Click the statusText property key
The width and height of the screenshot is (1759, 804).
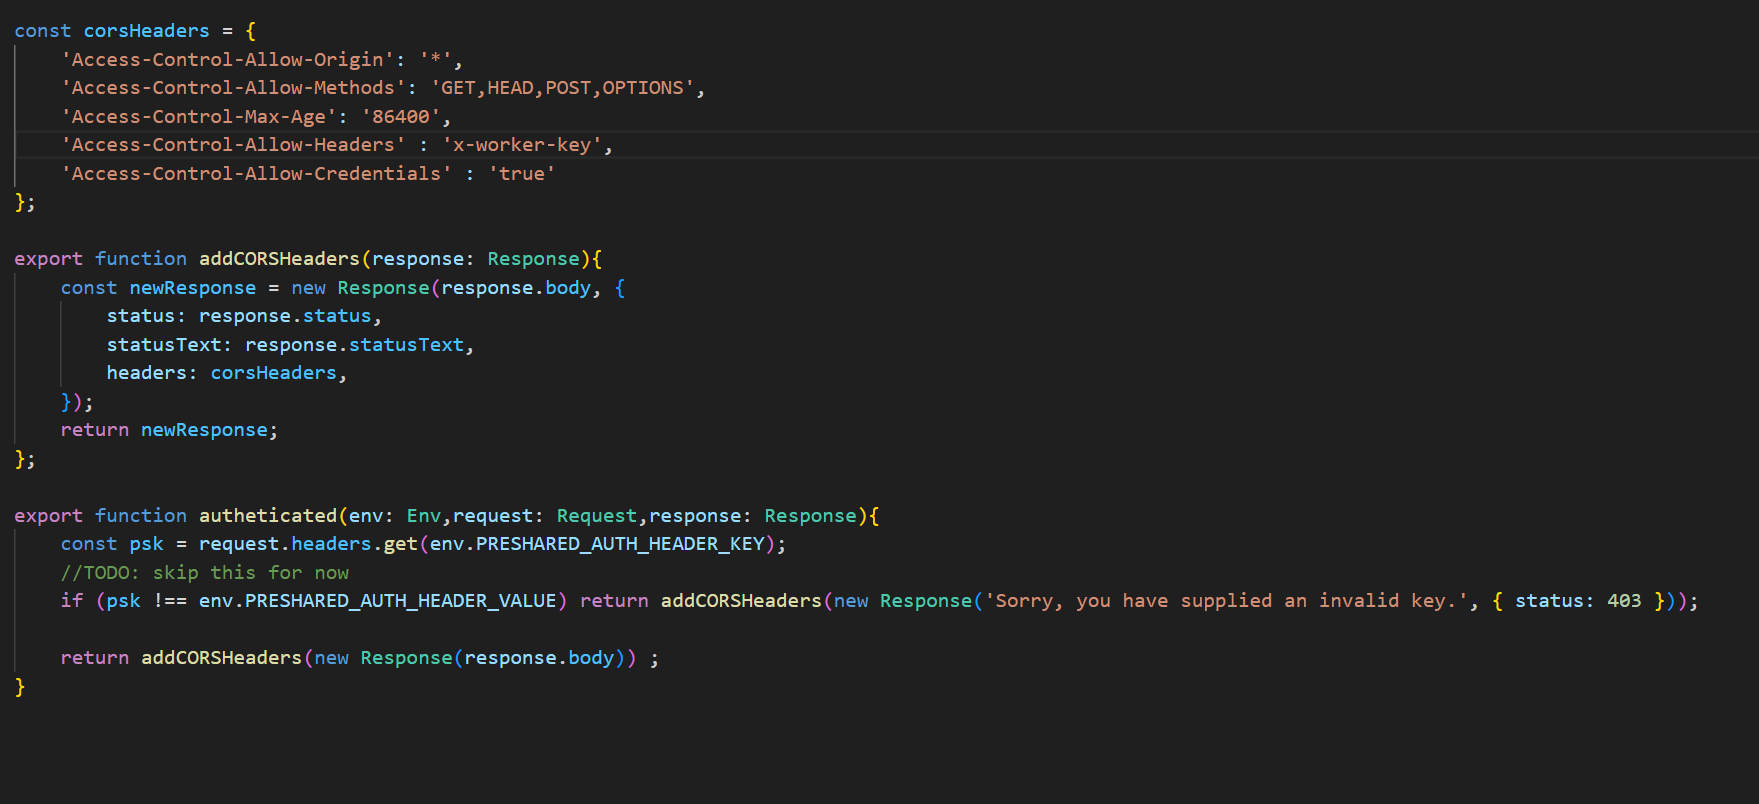coord(164,345)
